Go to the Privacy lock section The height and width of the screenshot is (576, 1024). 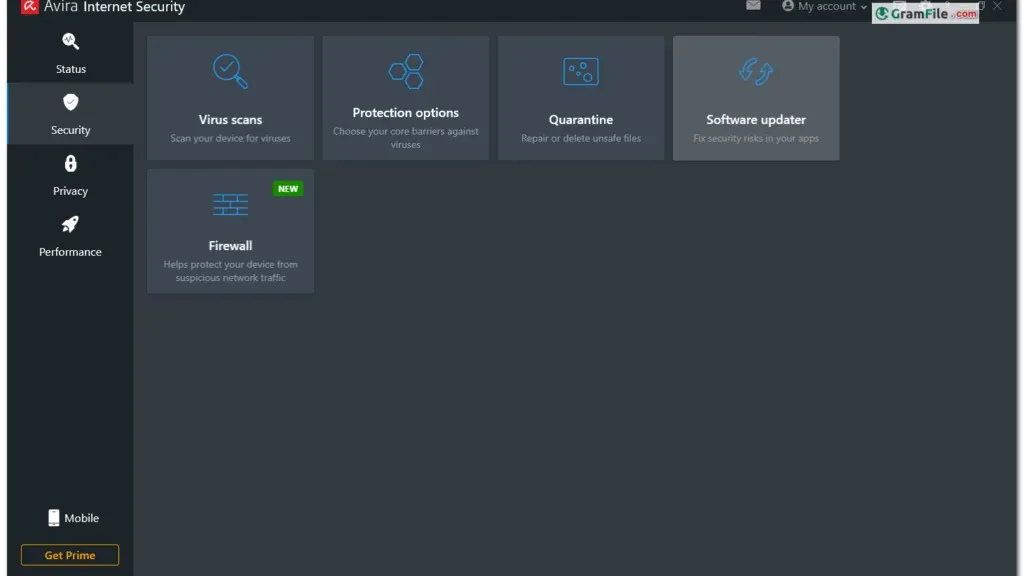point(71,175)
